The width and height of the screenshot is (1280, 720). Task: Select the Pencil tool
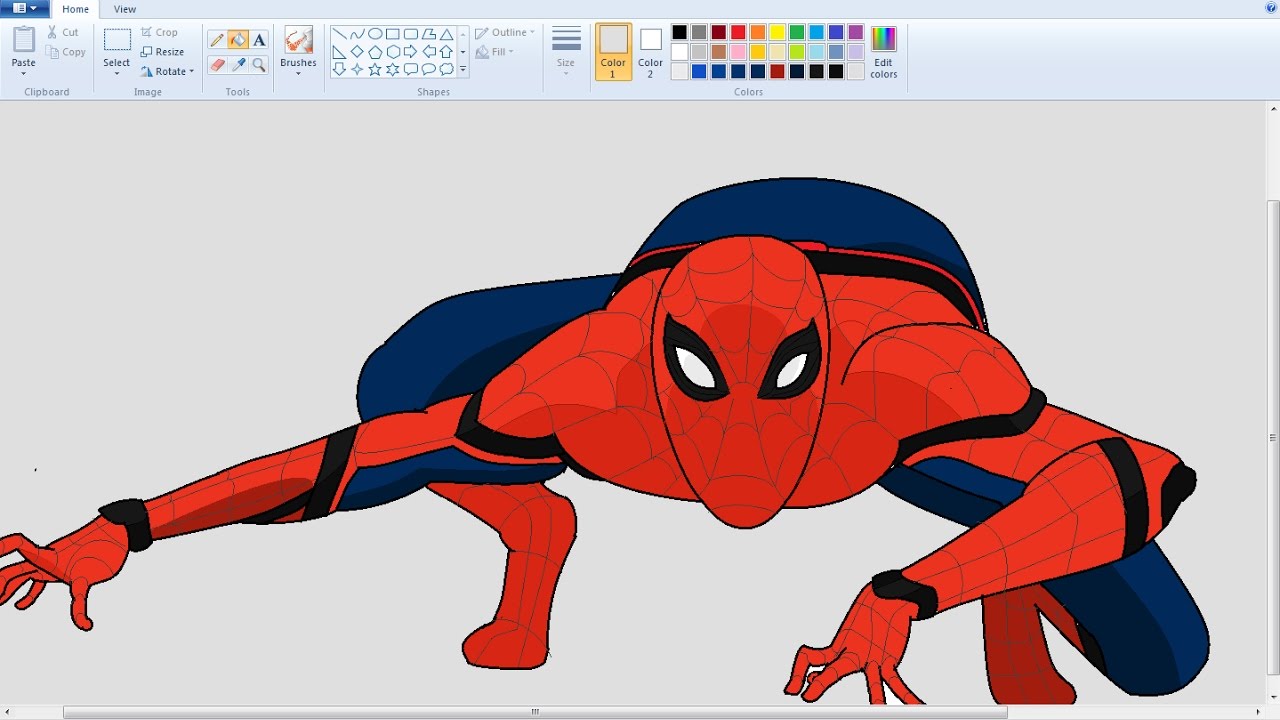point(217,39)
